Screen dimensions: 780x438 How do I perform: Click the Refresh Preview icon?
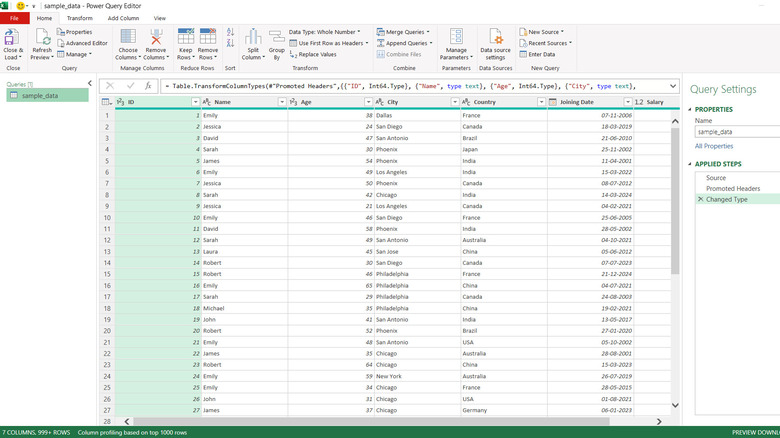[x=42, y=38]
